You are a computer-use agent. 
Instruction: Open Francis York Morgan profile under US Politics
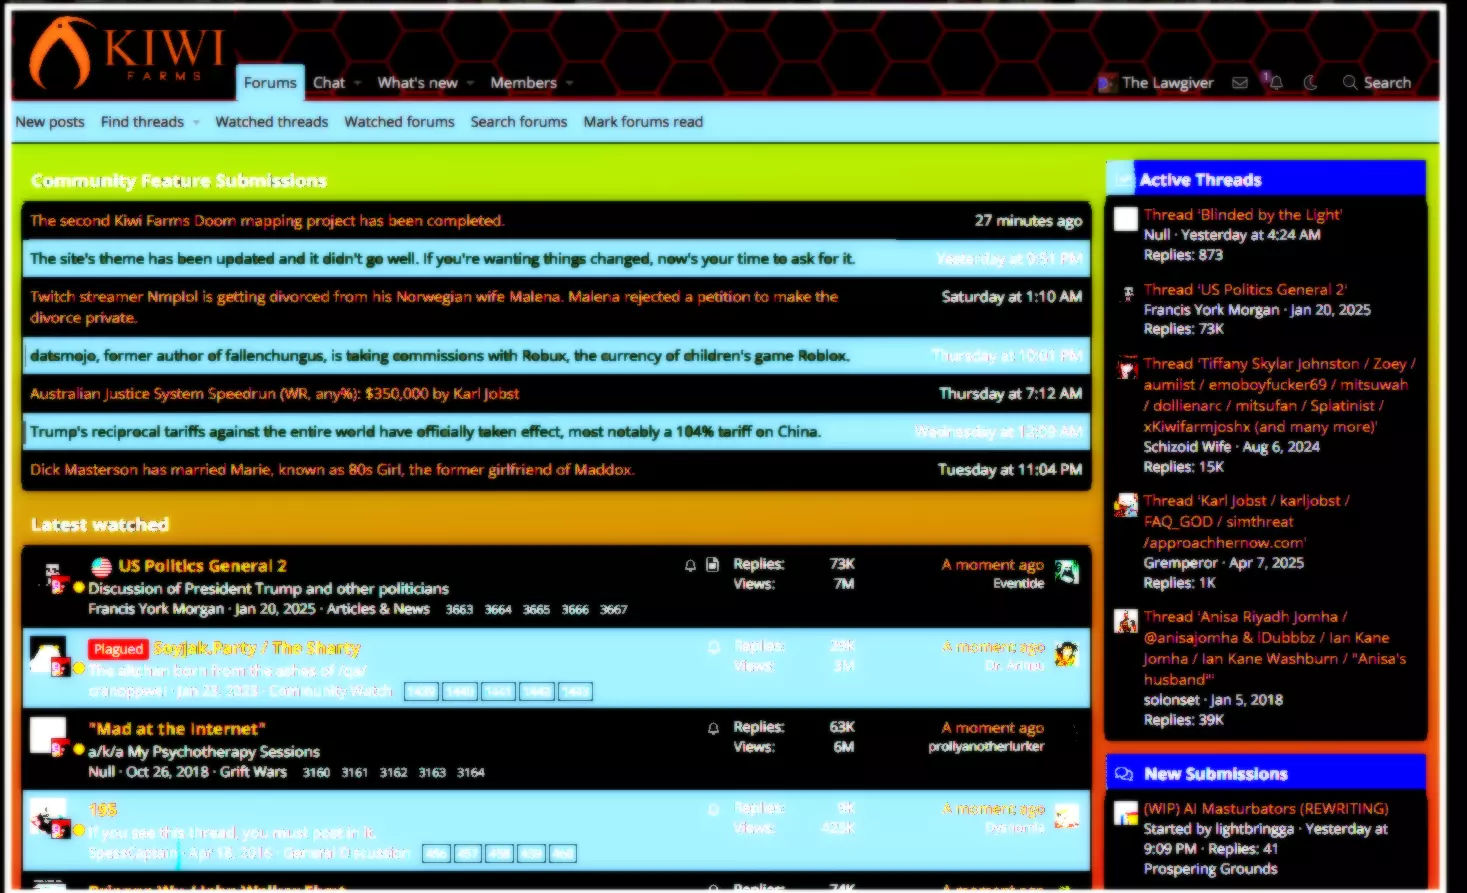pos(156,609)
